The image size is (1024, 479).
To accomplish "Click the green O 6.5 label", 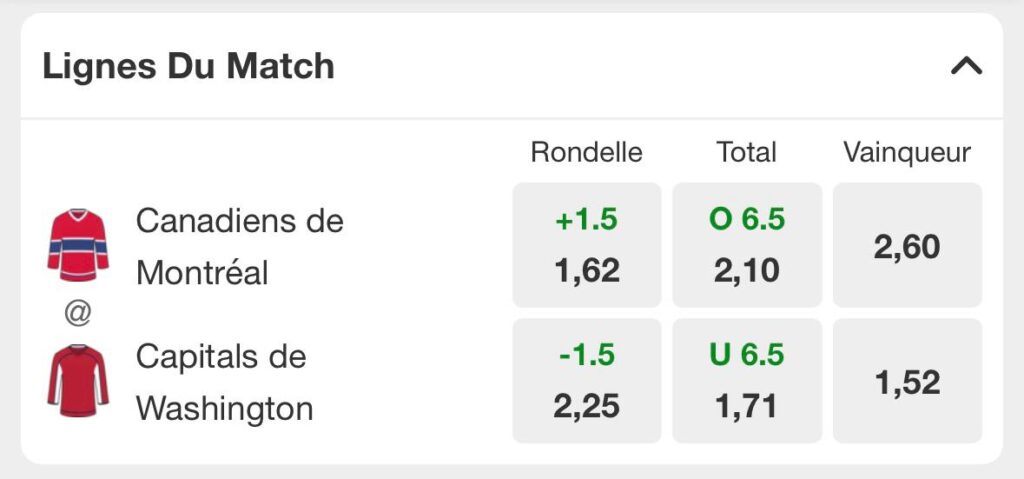I will click(746, 220).
